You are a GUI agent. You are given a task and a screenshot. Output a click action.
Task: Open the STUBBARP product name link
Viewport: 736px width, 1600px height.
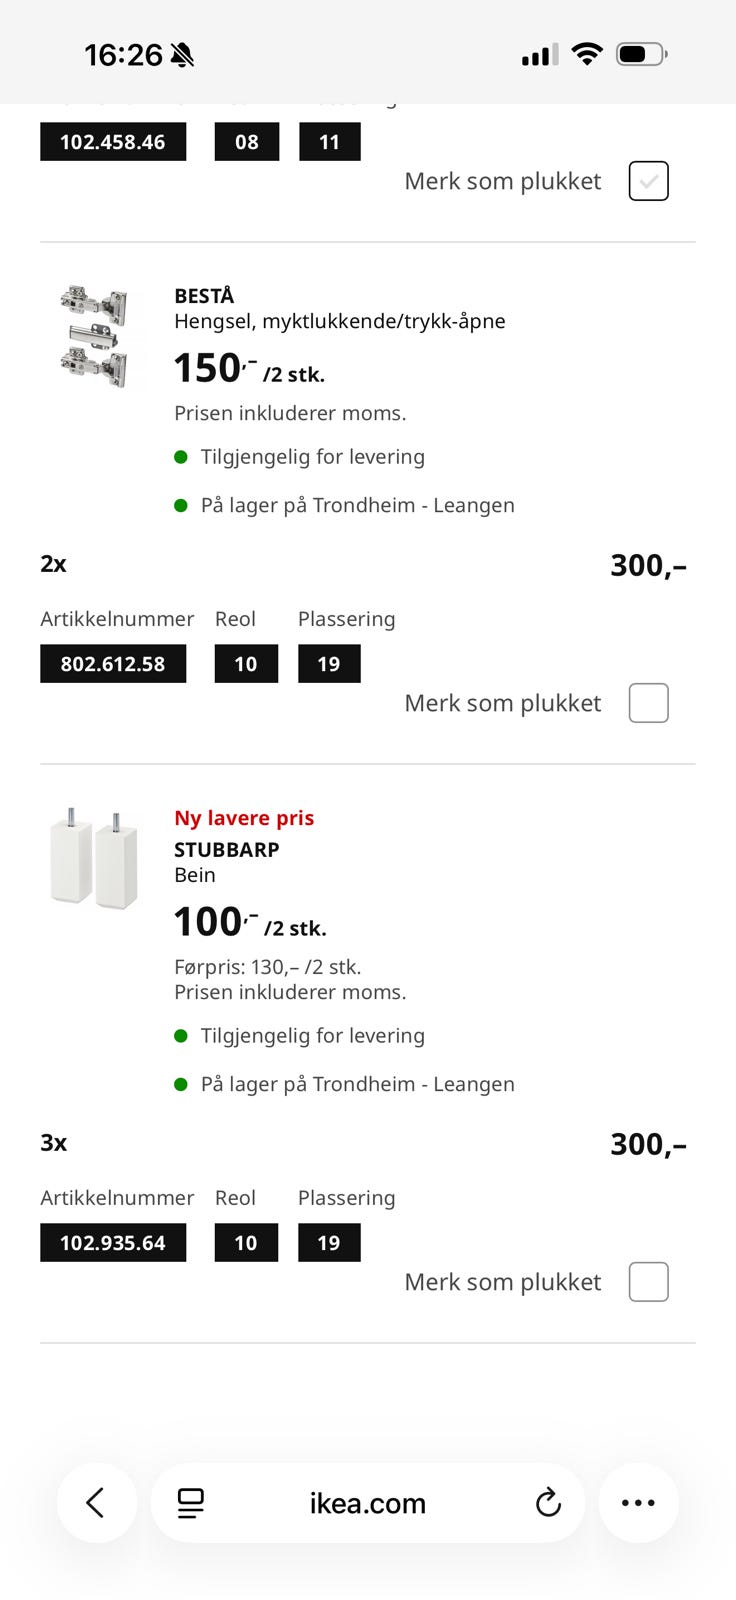(227, 850)
